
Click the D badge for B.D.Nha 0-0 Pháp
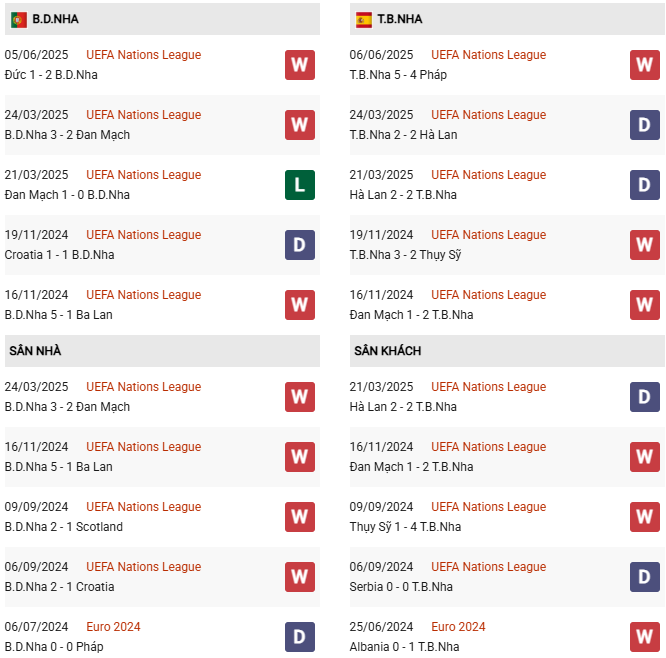tap(300, 637)
